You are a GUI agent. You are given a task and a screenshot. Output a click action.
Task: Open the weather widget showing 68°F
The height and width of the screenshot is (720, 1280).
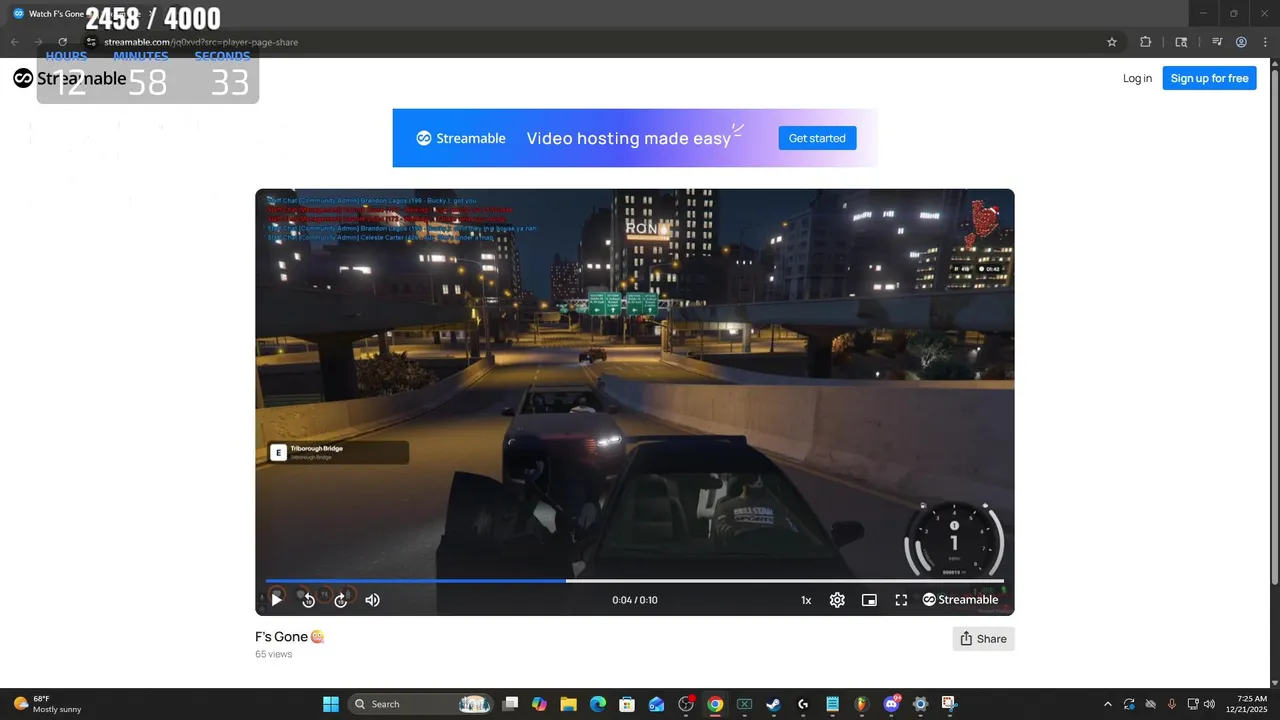(x=47, y=704)
